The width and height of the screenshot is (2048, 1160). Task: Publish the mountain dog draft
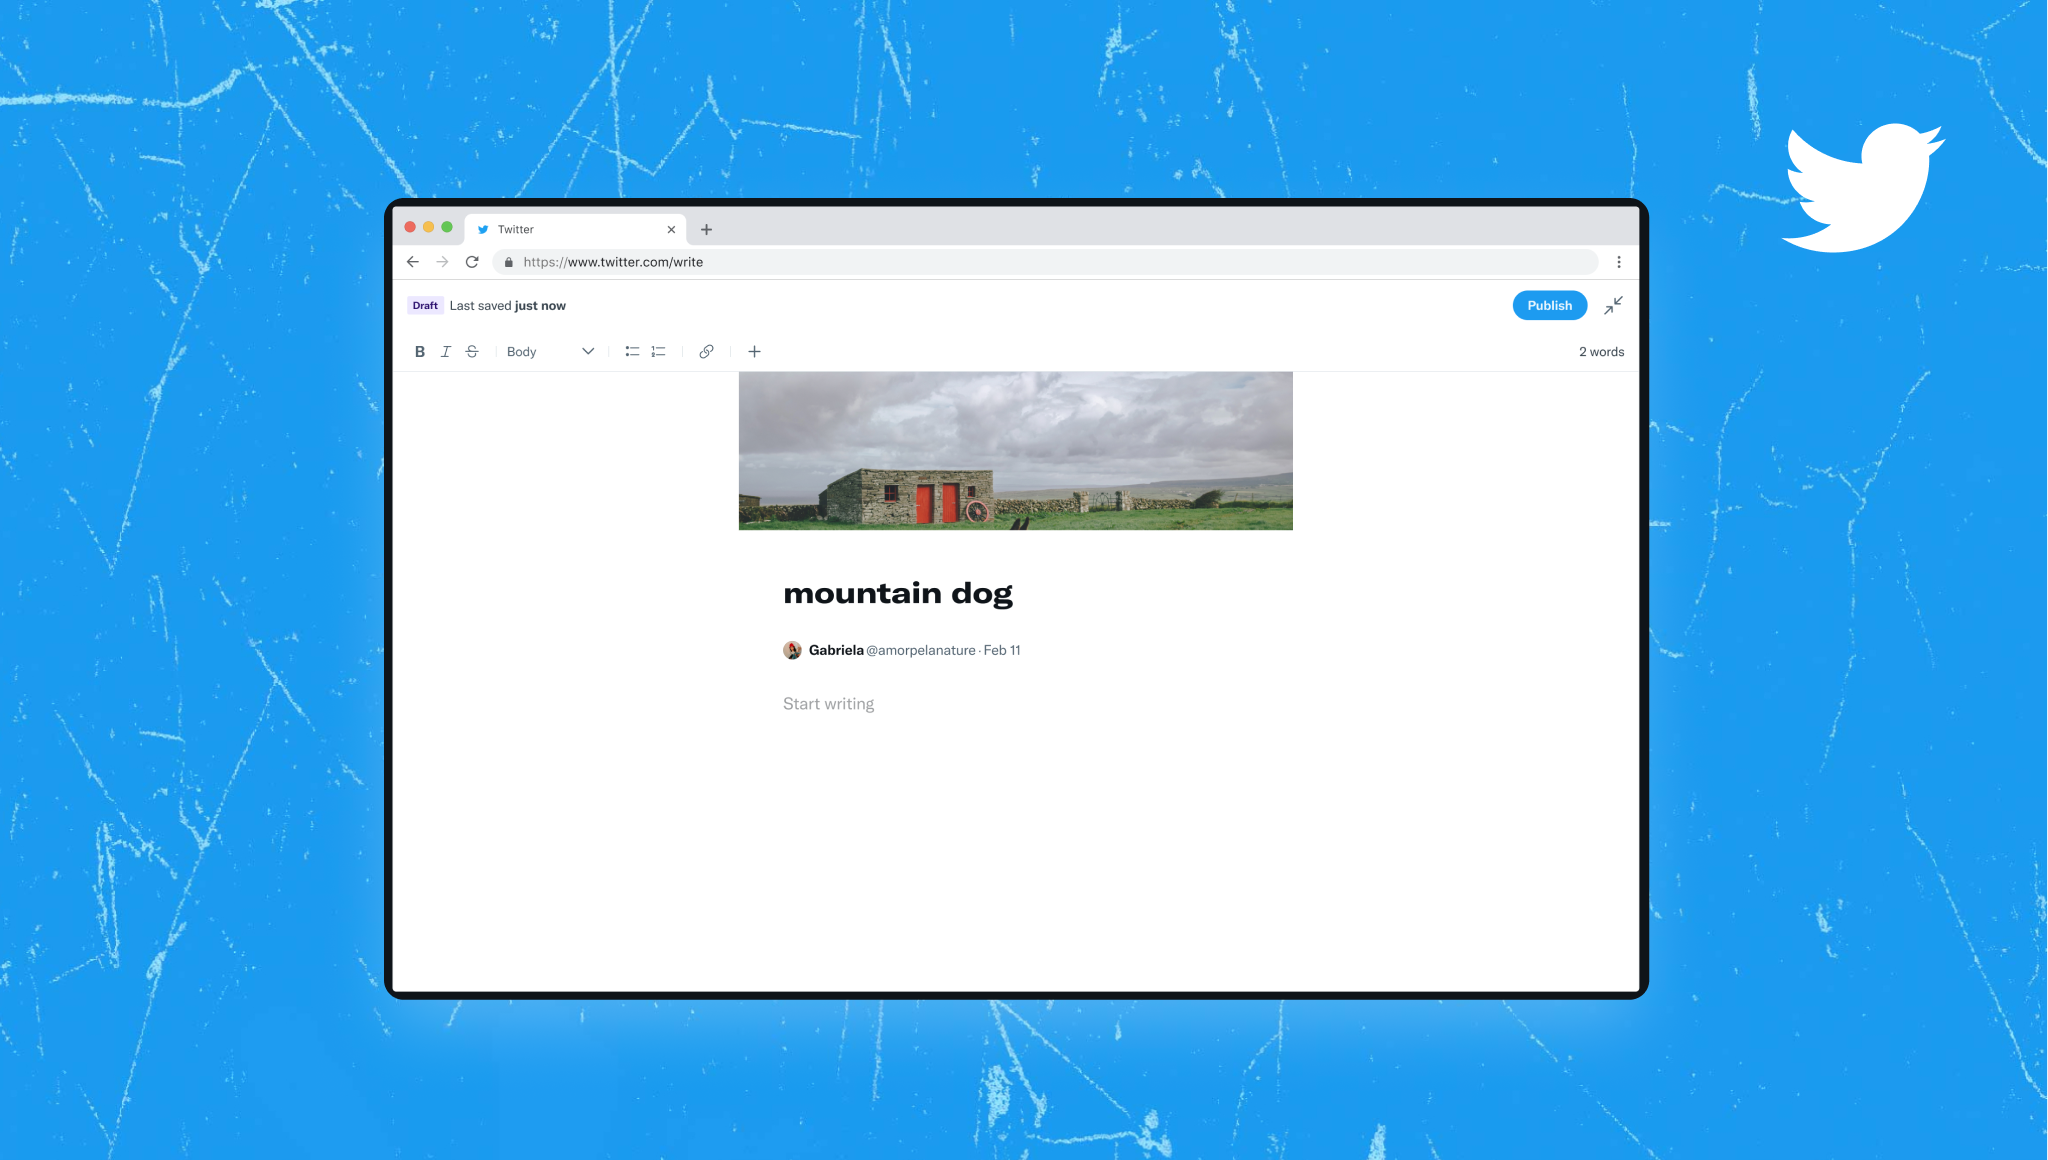pyautogui.click(x=1549, y=305)
